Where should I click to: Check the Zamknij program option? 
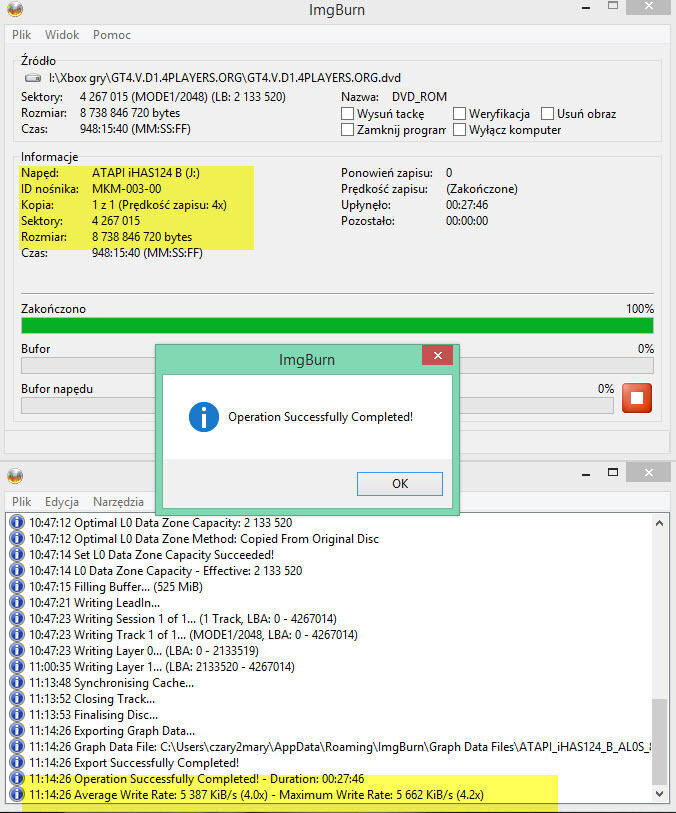(x=347, y=130)
